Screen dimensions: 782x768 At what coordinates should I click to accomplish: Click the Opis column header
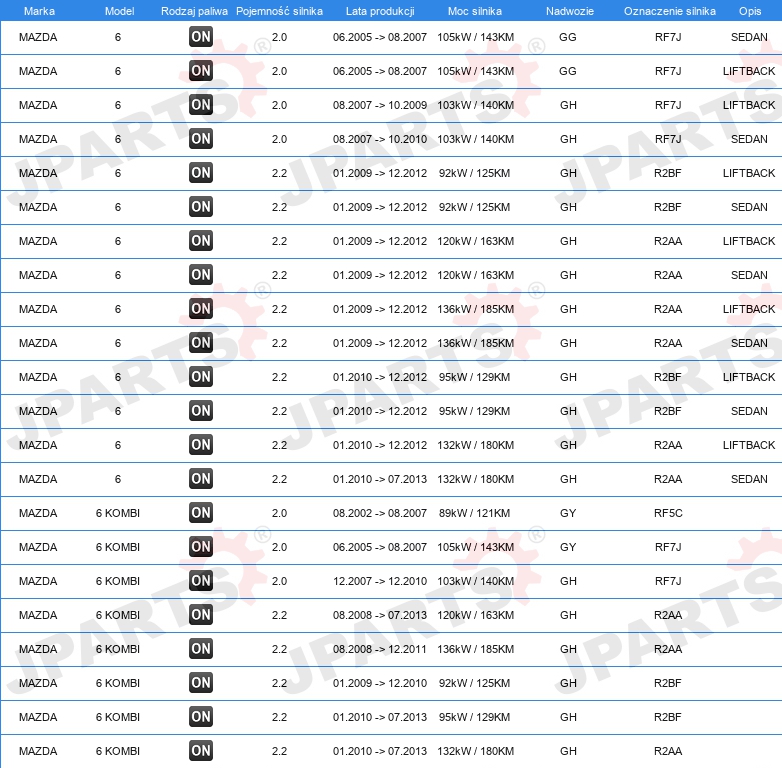click(750, 11)
